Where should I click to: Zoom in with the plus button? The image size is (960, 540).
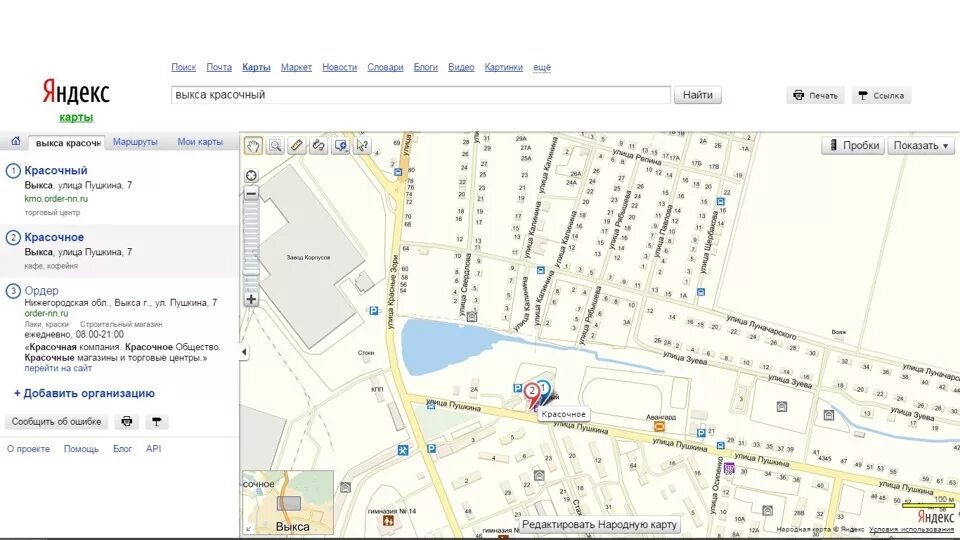coord(251,299)
